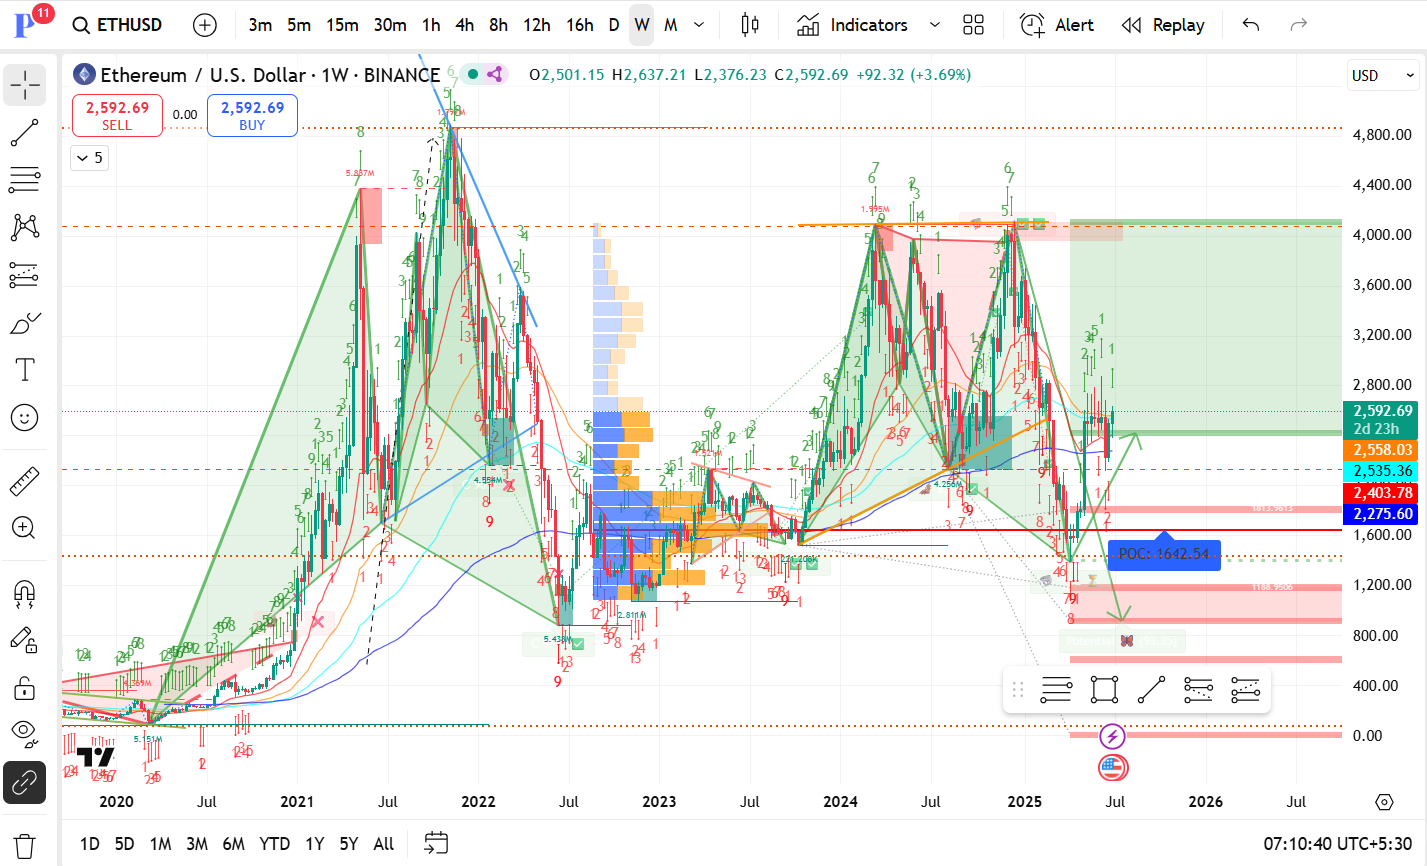The height and width of the screenshot is (866, 1427).
Task: Select the XABCD pattern tool
Action: (x=25, y=227)
